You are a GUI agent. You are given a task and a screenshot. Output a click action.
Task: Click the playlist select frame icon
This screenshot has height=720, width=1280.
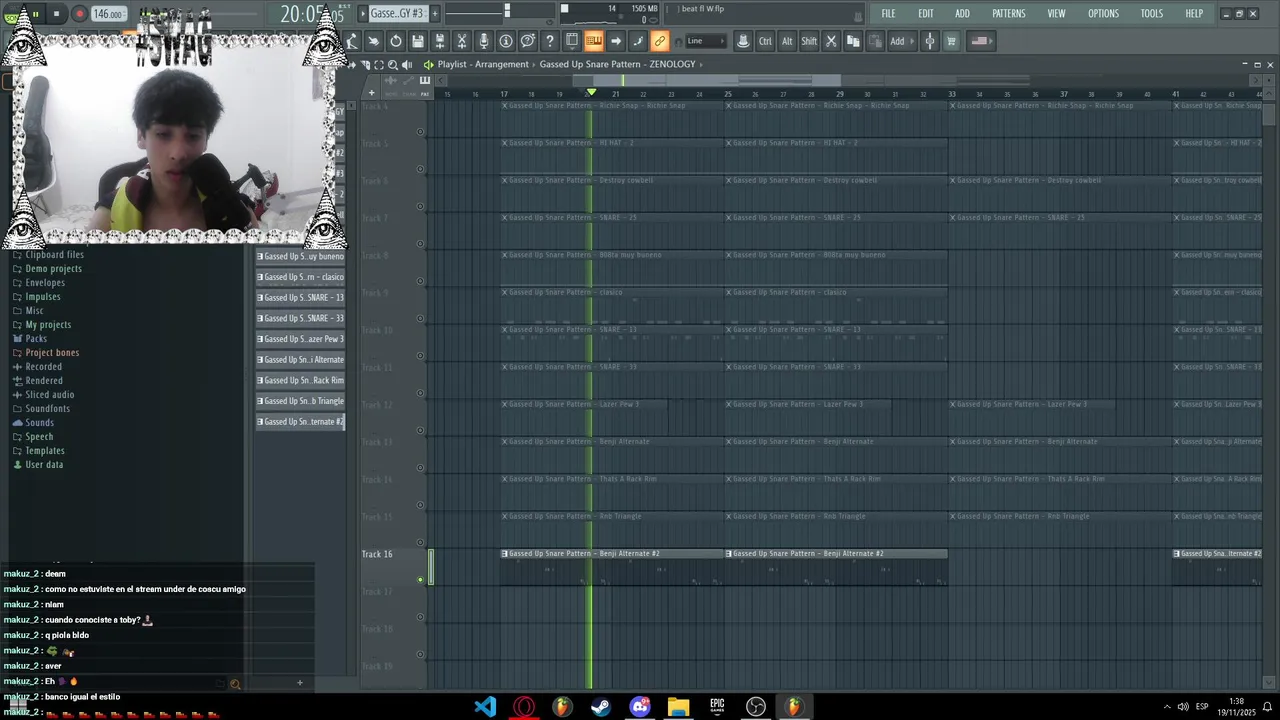[x=378, y=64]
